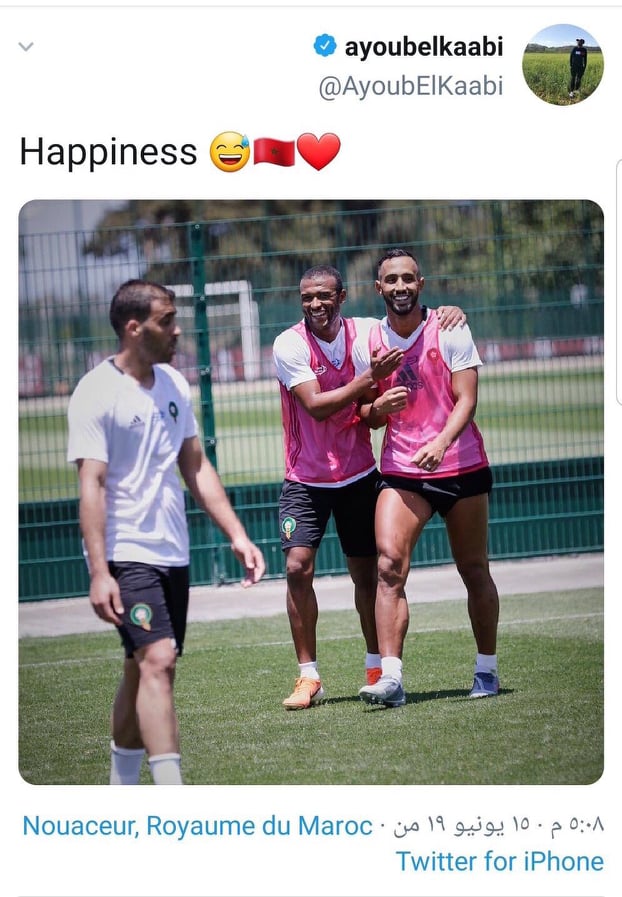Screen dimensions: 622x897
Task: Tap the Moroccan flag emoji
Action: tap(274, 152)
